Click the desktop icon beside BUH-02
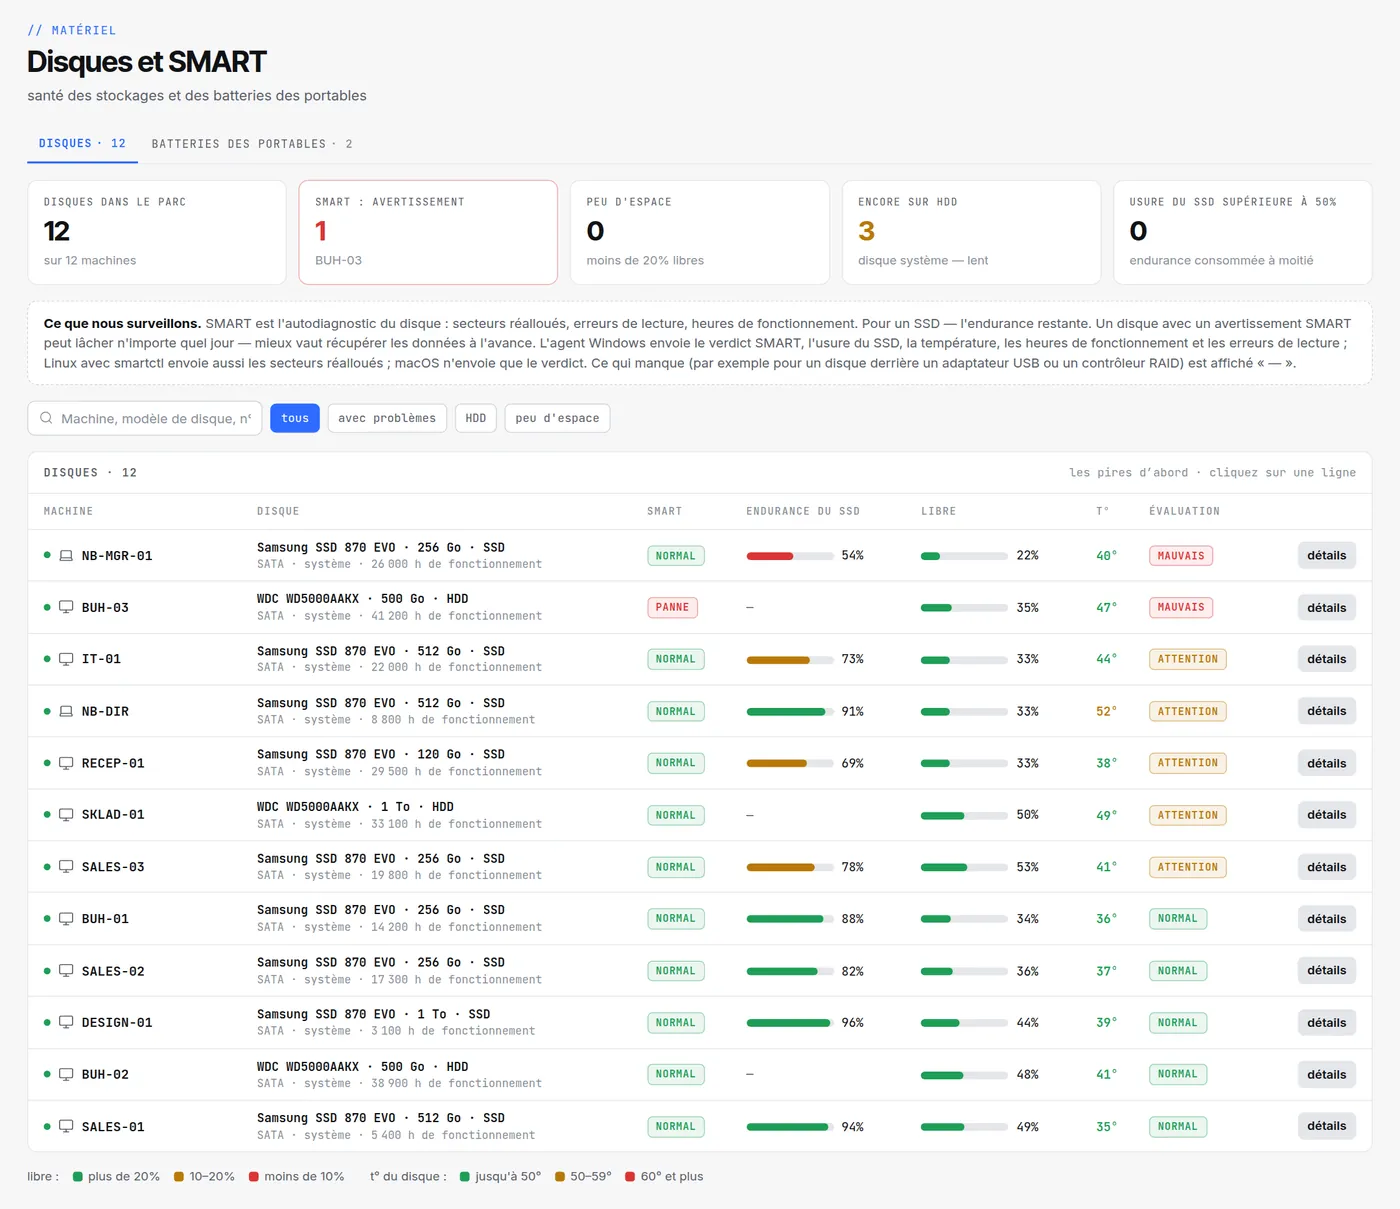The width and height of the screenshot is (1400, 1209). click(66, 1074)
